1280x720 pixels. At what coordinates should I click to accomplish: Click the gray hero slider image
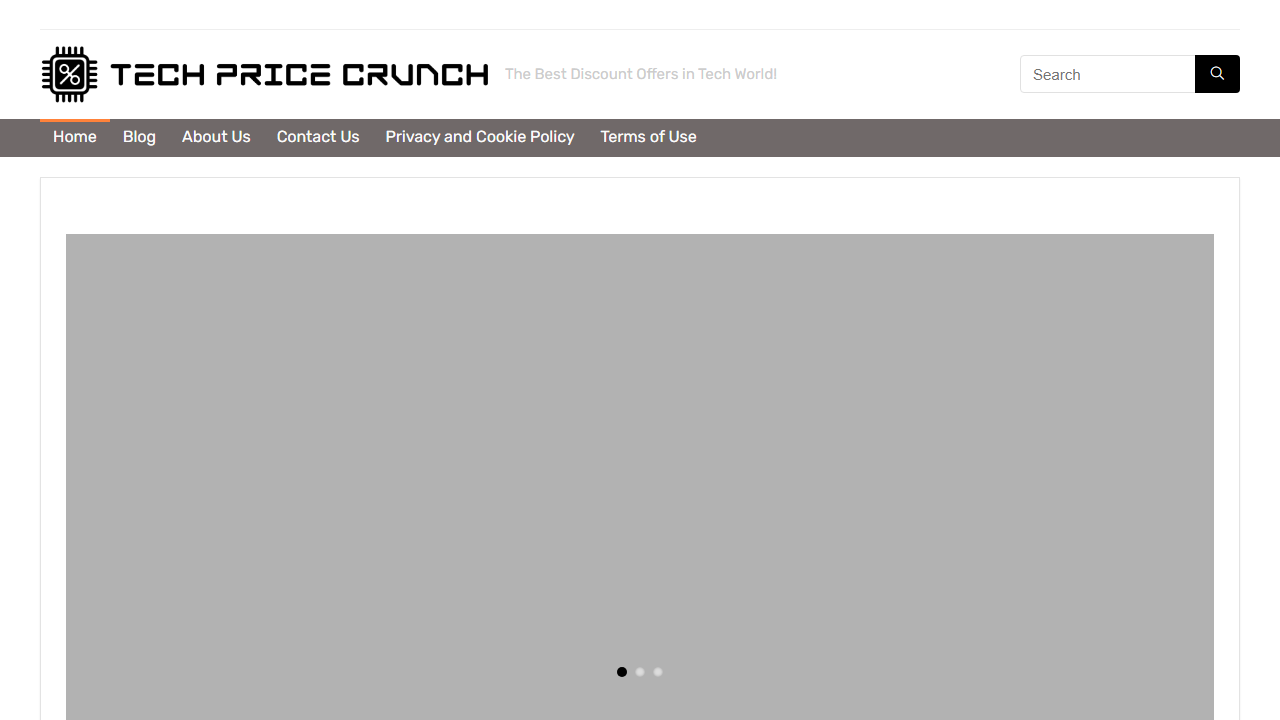640,450
